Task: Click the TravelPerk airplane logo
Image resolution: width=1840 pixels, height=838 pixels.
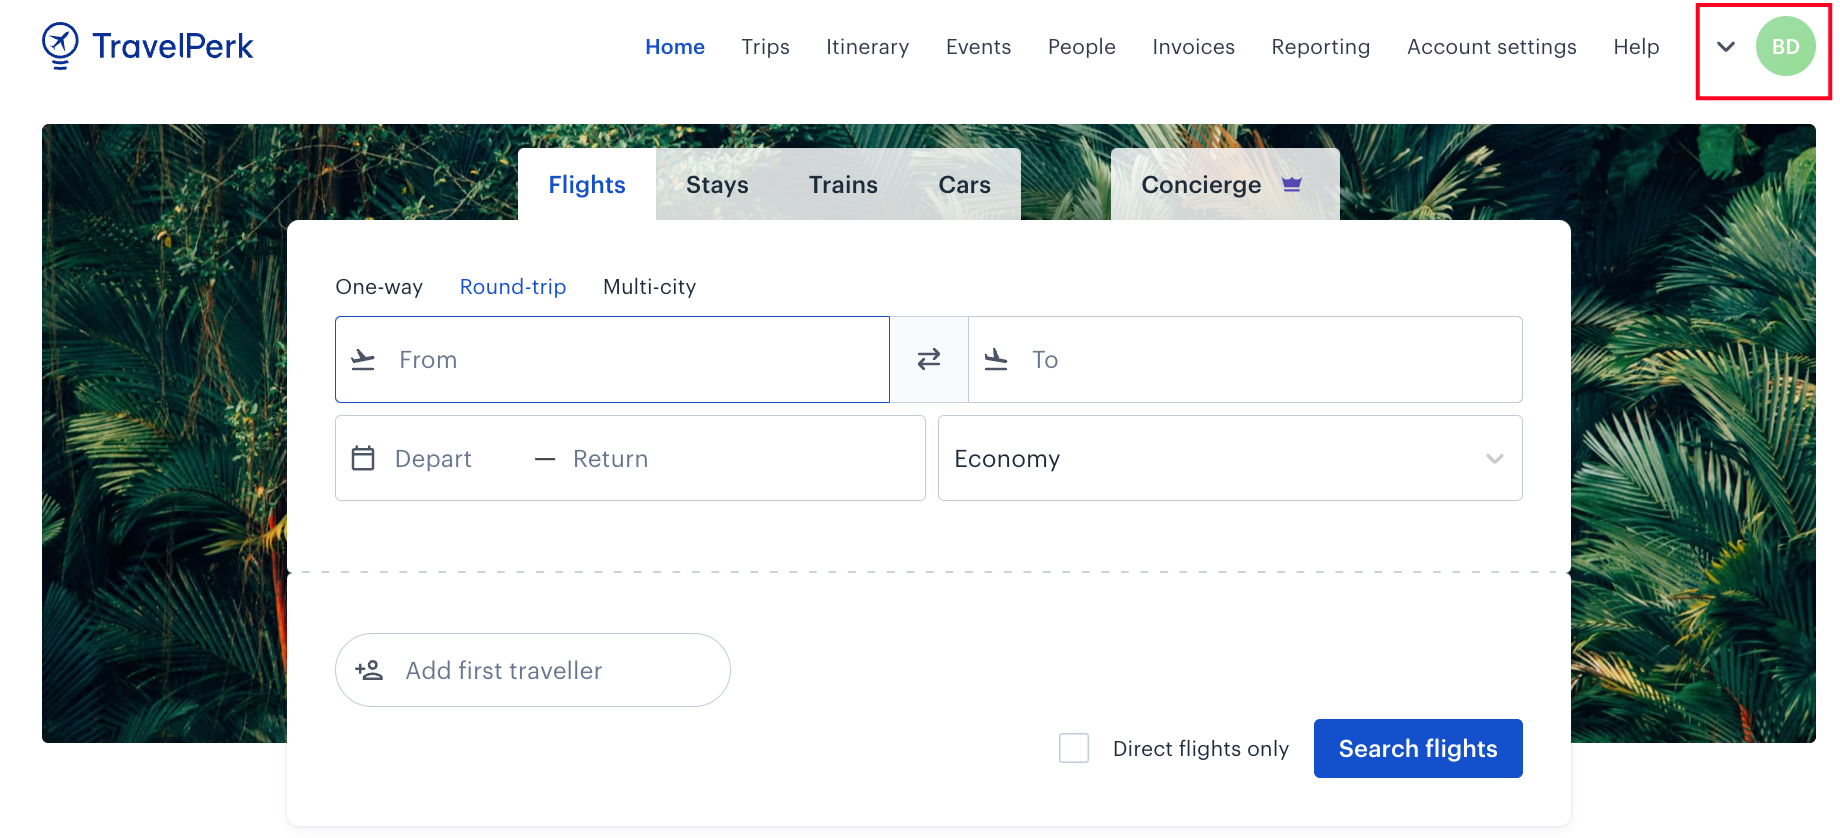Action: [x=59, y=44]
